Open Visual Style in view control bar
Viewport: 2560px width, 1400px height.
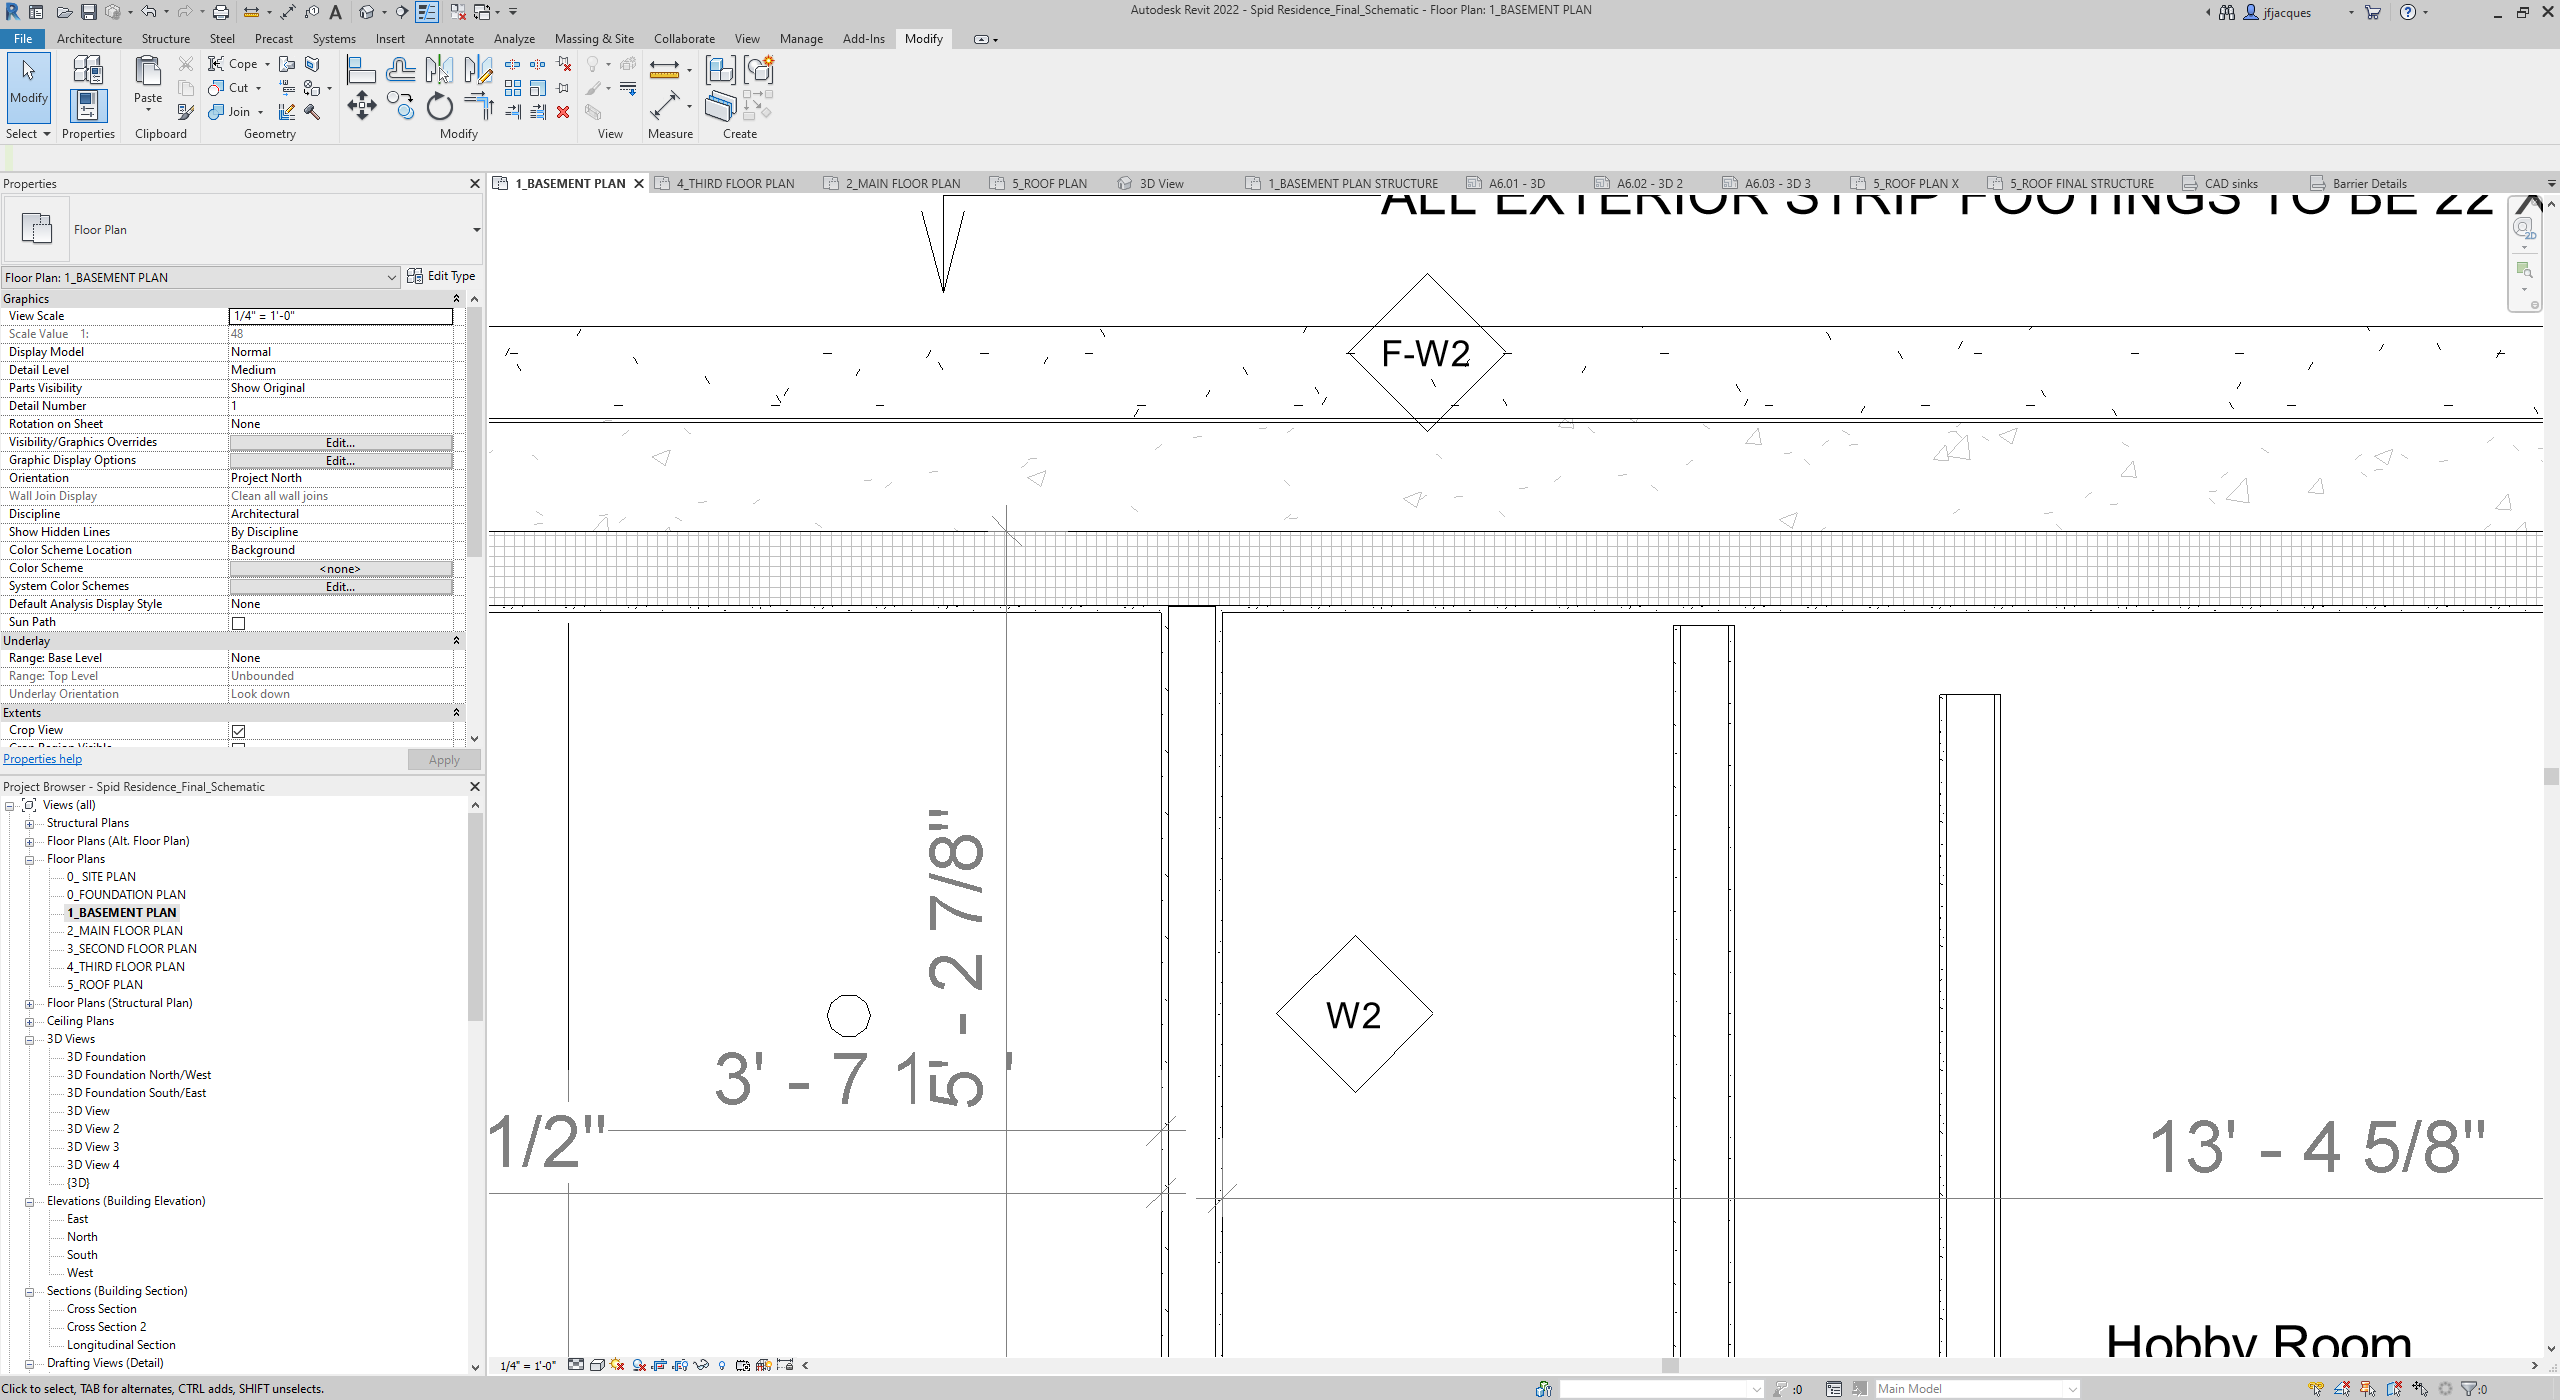point(597,1365)
